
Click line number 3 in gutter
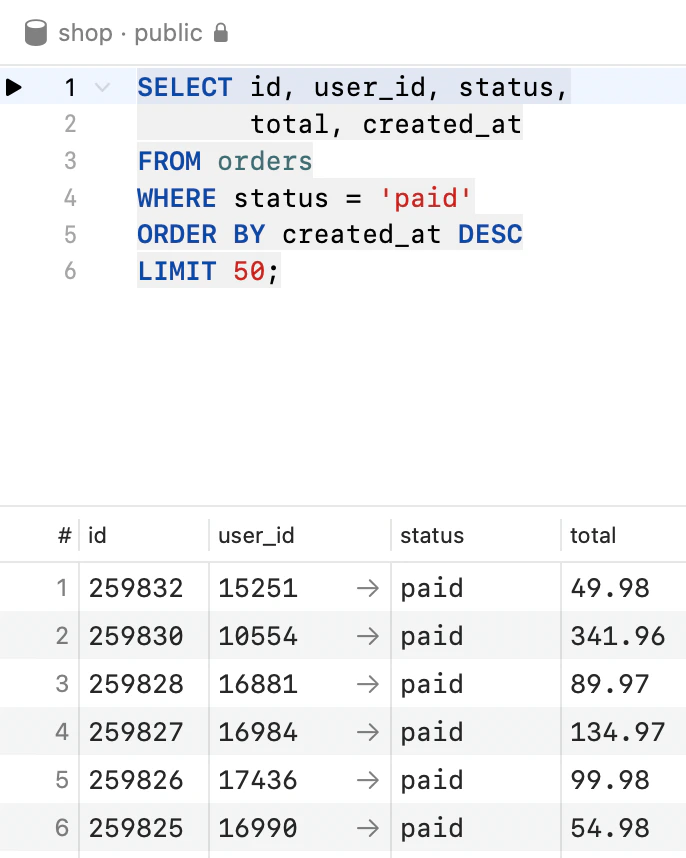pyautogui.click(x=70, y=161)
